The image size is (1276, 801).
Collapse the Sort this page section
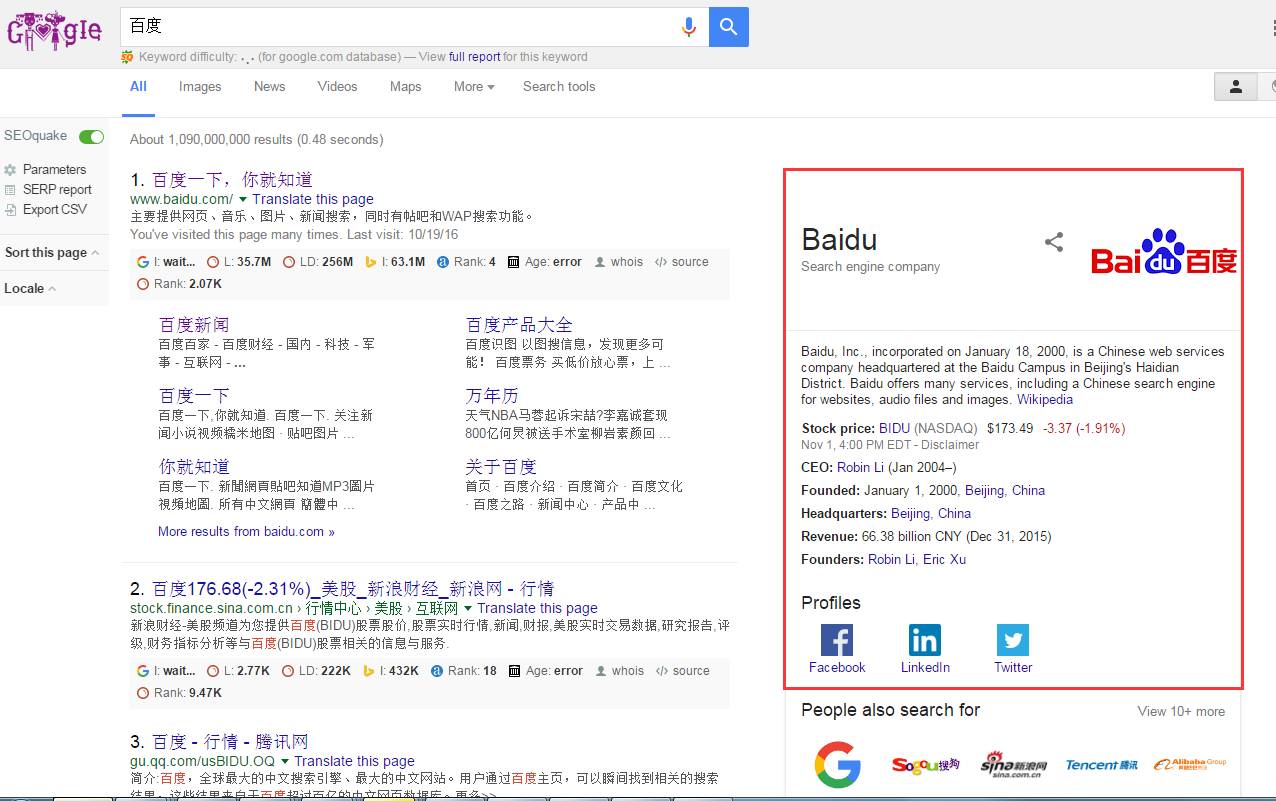tap(52, 253)
